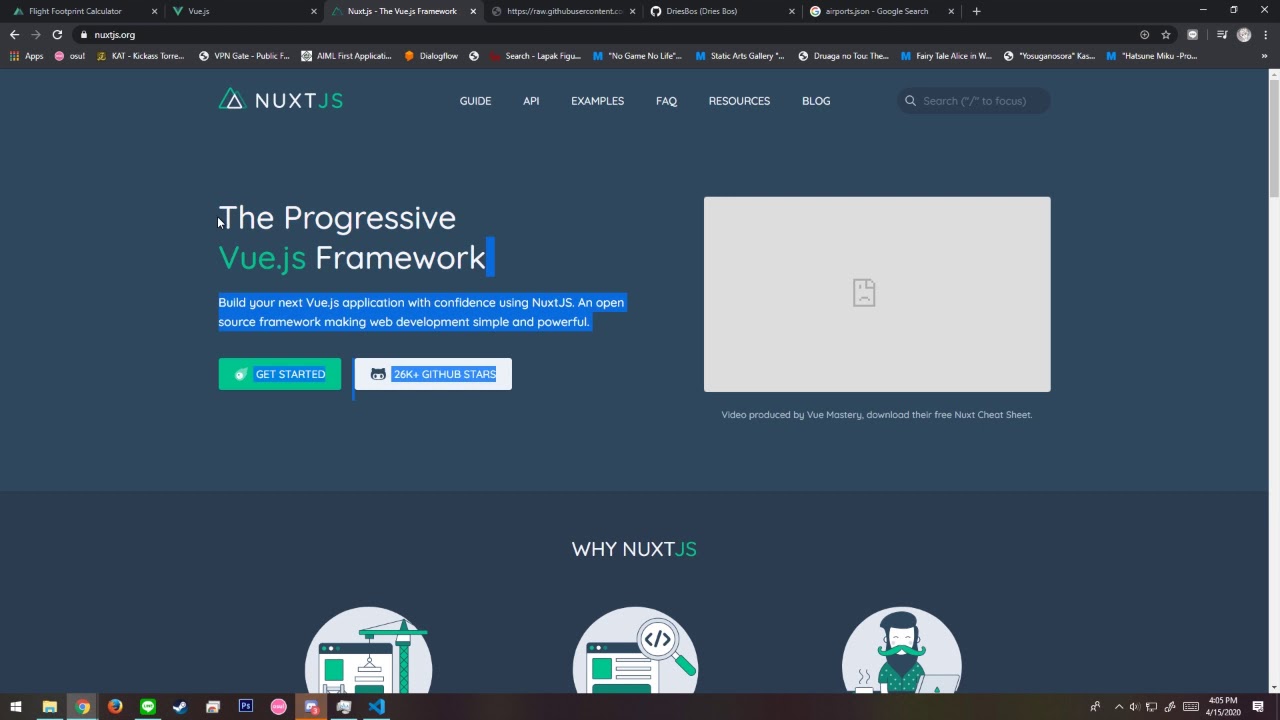
Task: Open the Hatsune Miku bookmark
Action: click(1152, 56)
